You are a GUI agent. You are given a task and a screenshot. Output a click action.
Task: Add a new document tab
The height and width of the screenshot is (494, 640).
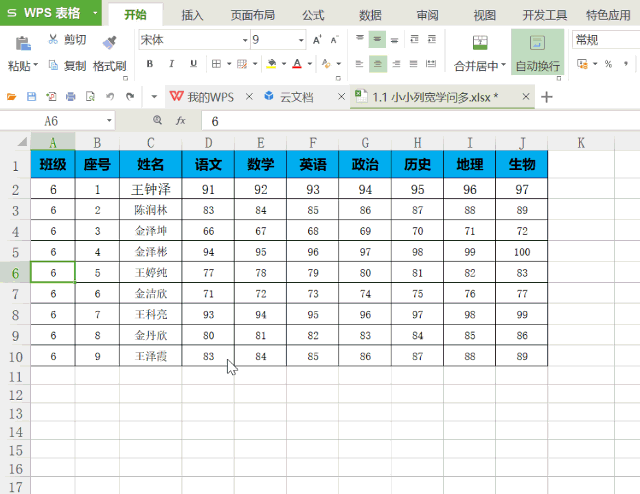(x=547, y=97)
